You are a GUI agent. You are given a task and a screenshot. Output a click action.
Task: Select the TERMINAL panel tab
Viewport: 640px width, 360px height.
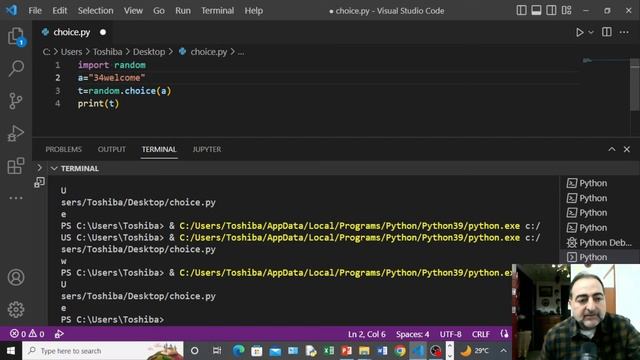(159, 149)
